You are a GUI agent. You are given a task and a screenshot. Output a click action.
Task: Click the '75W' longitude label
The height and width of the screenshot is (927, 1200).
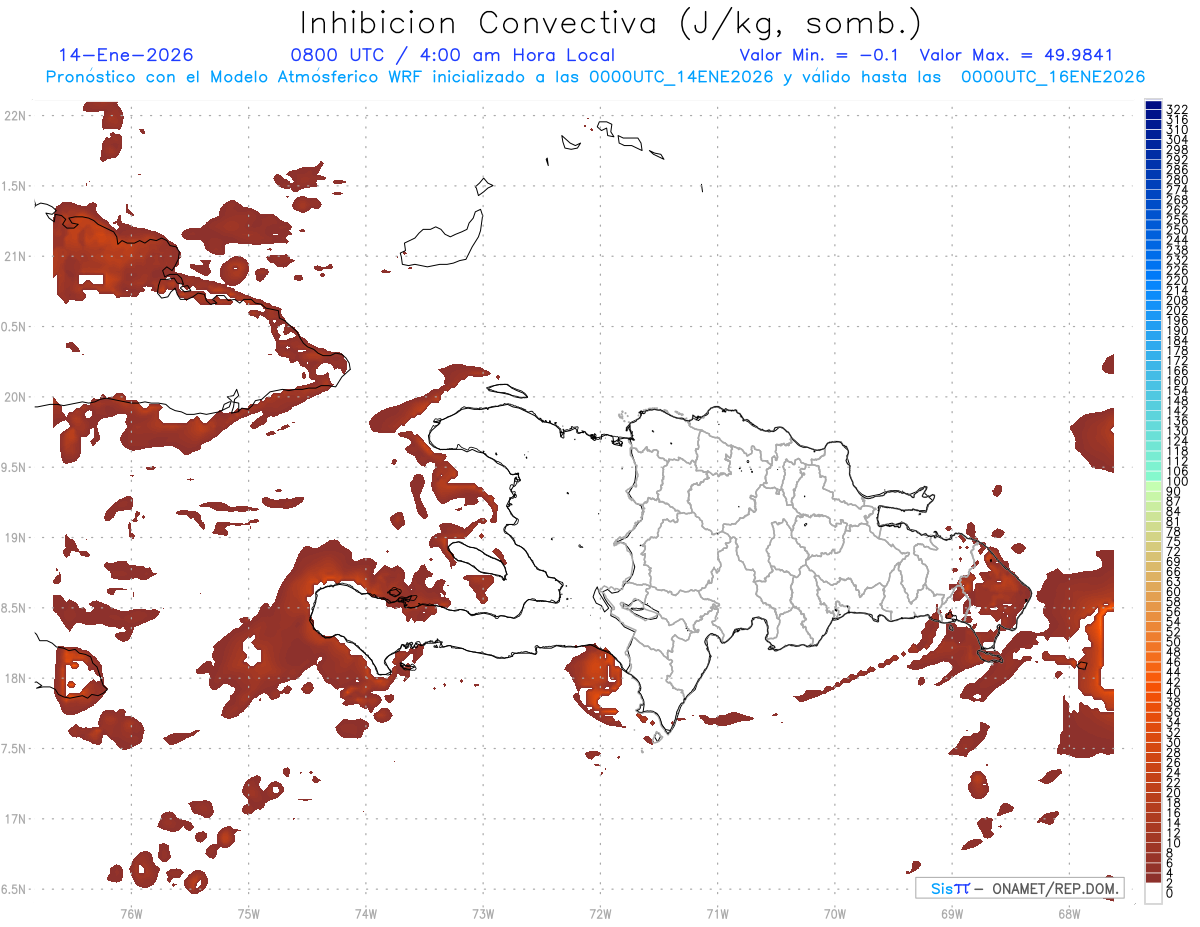(x=249, y=913)
